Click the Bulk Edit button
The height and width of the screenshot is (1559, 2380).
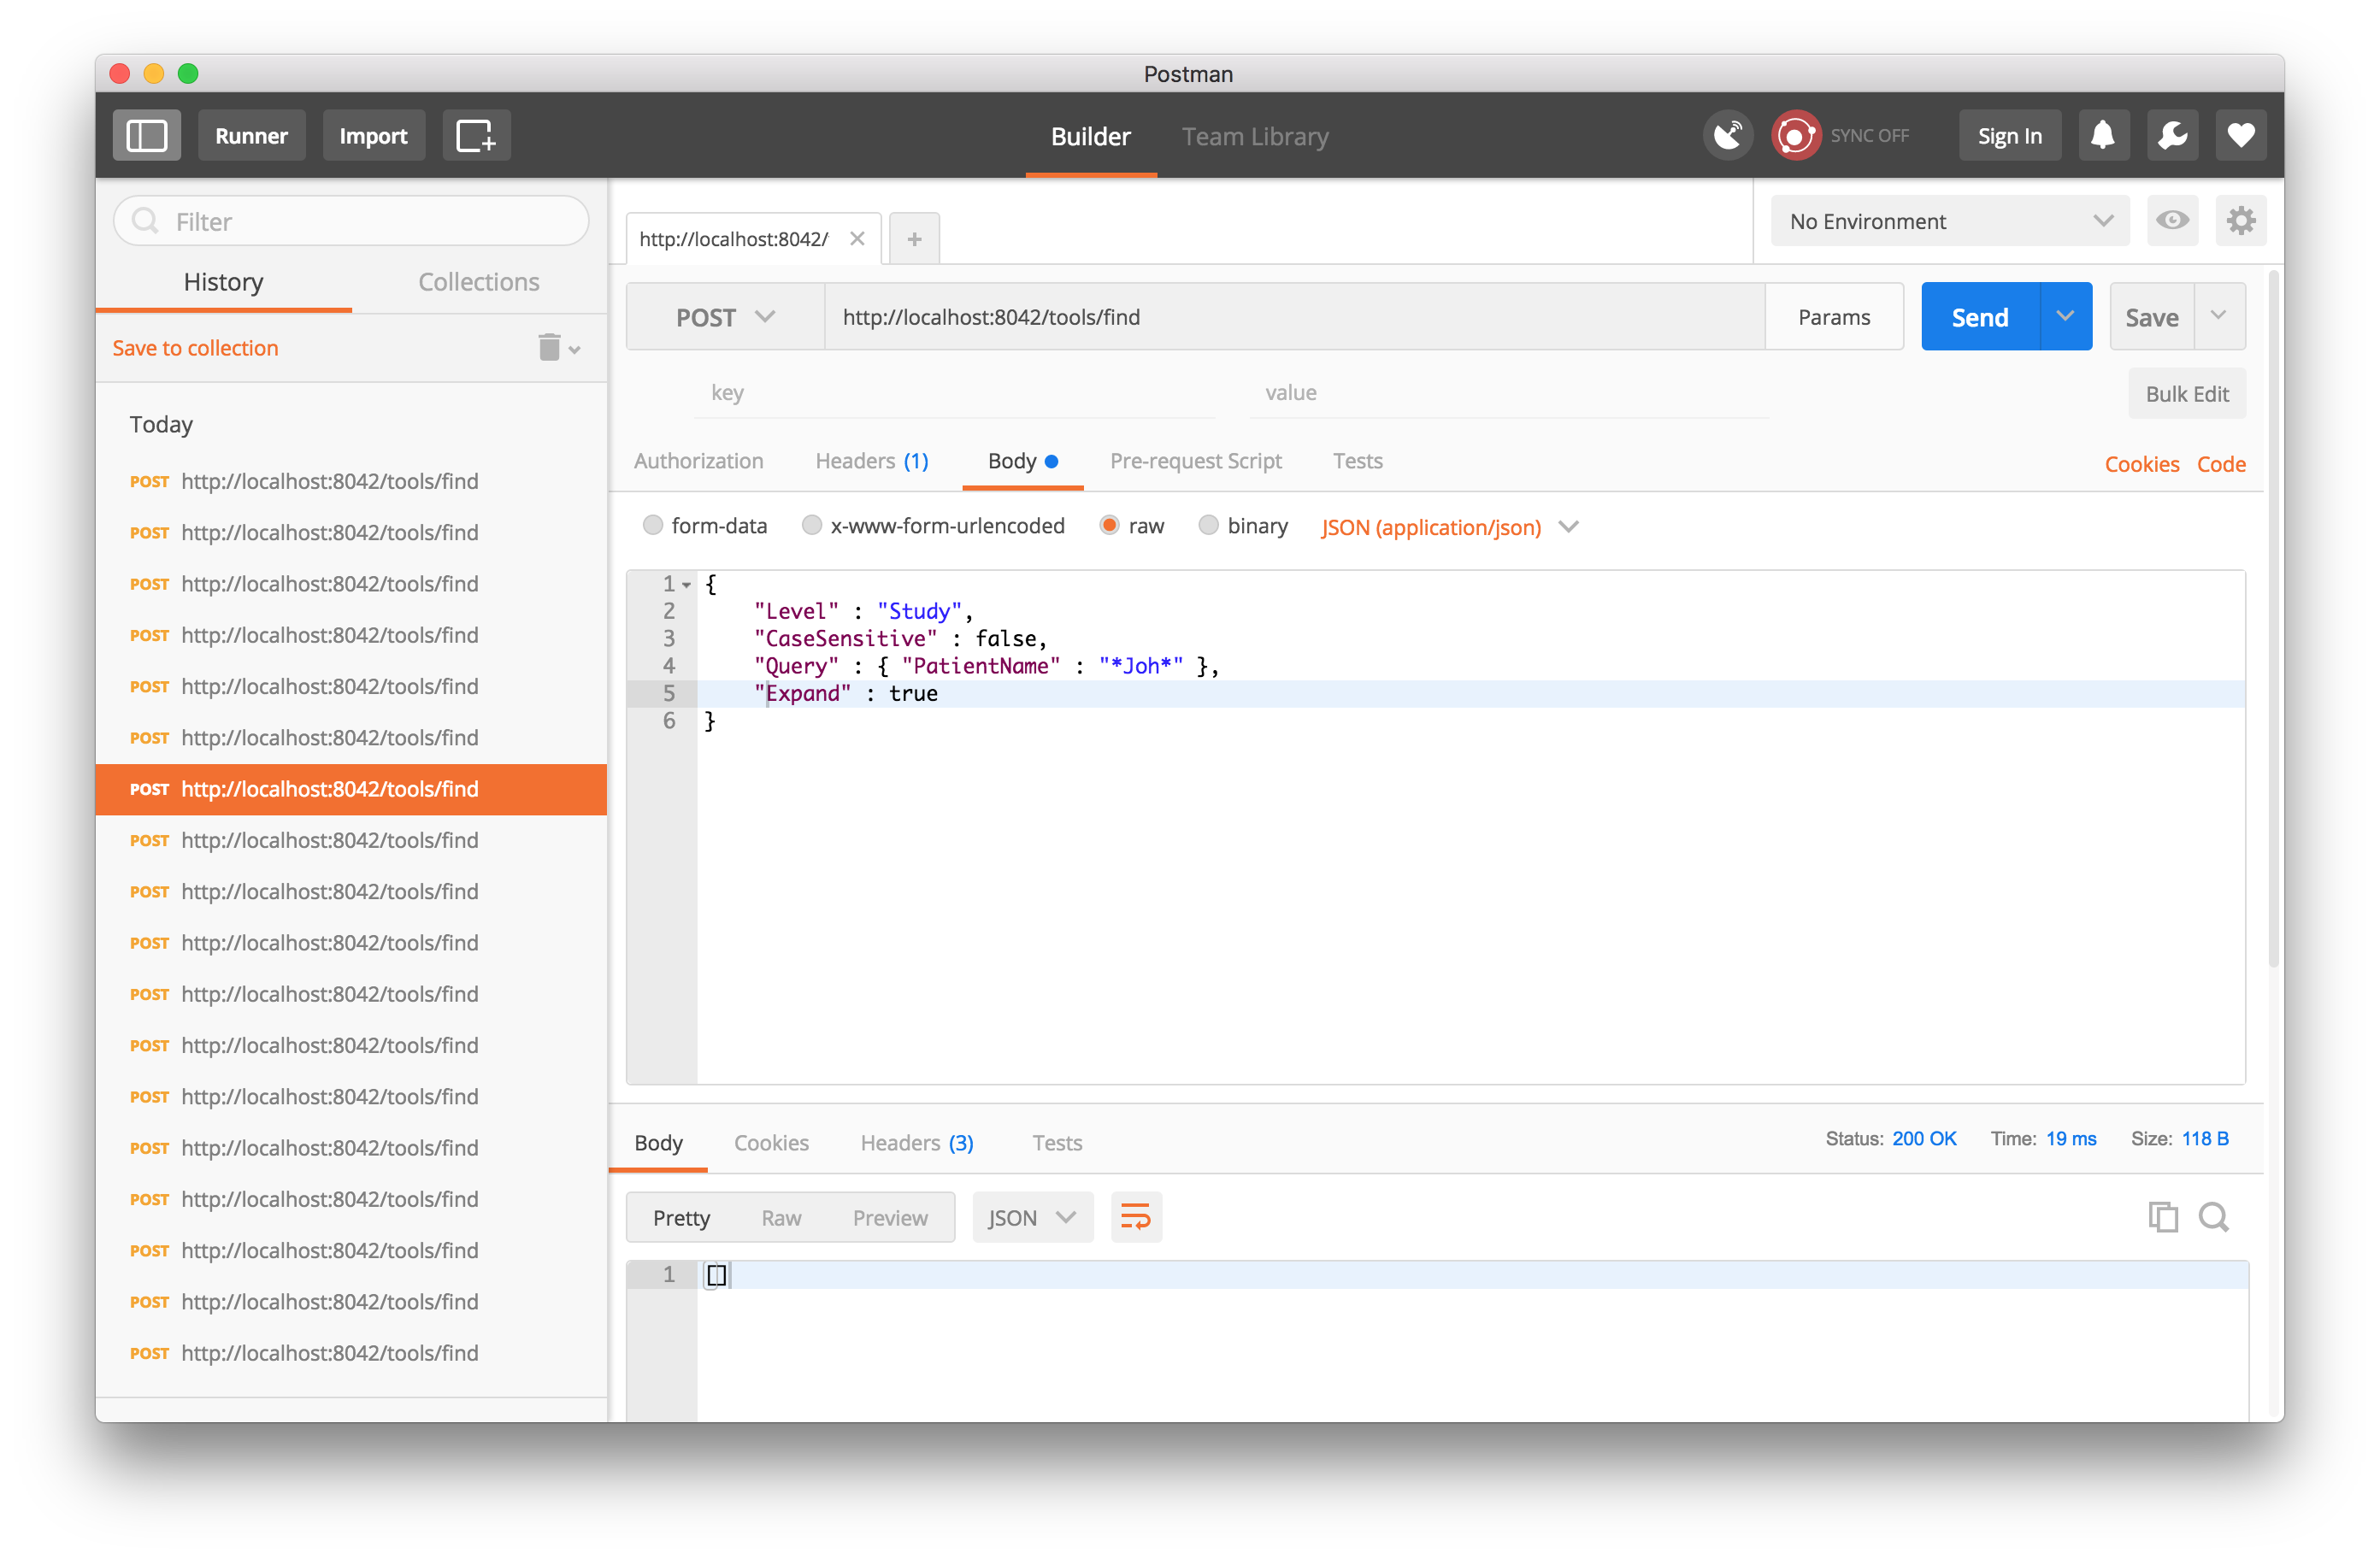point(2186,393)
